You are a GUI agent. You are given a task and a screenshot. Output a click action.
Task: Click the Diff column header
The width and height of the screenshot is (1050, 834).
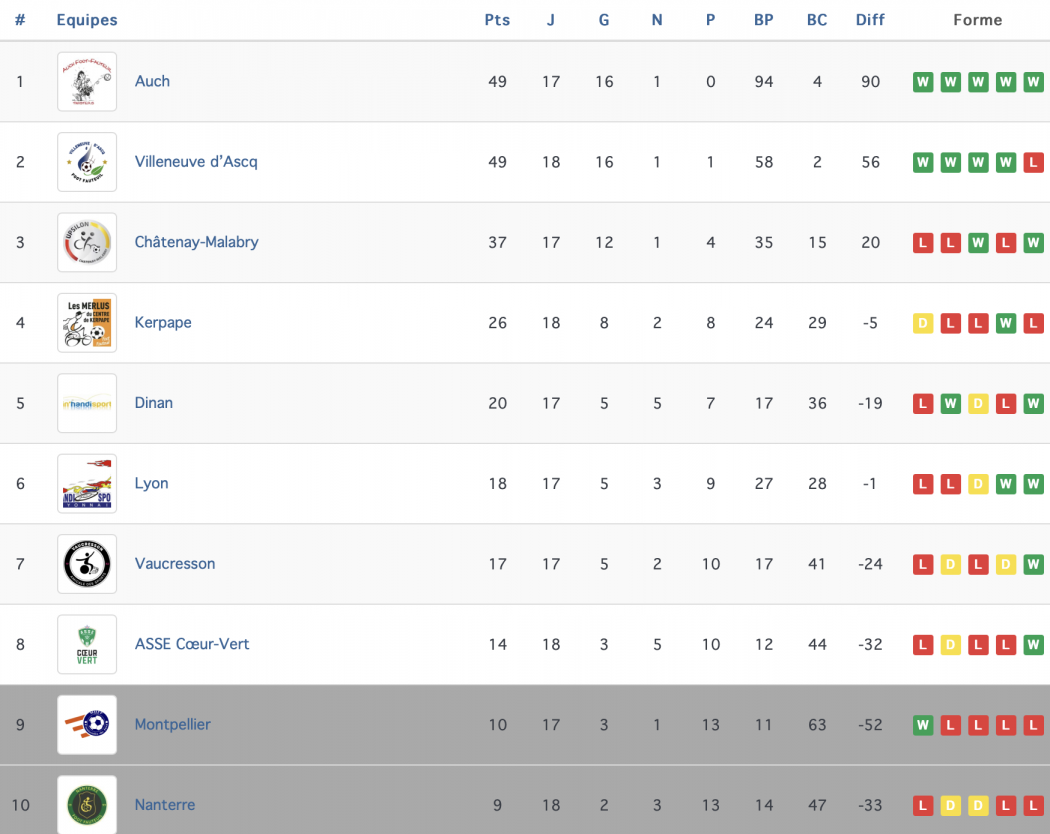click(870, 20)
